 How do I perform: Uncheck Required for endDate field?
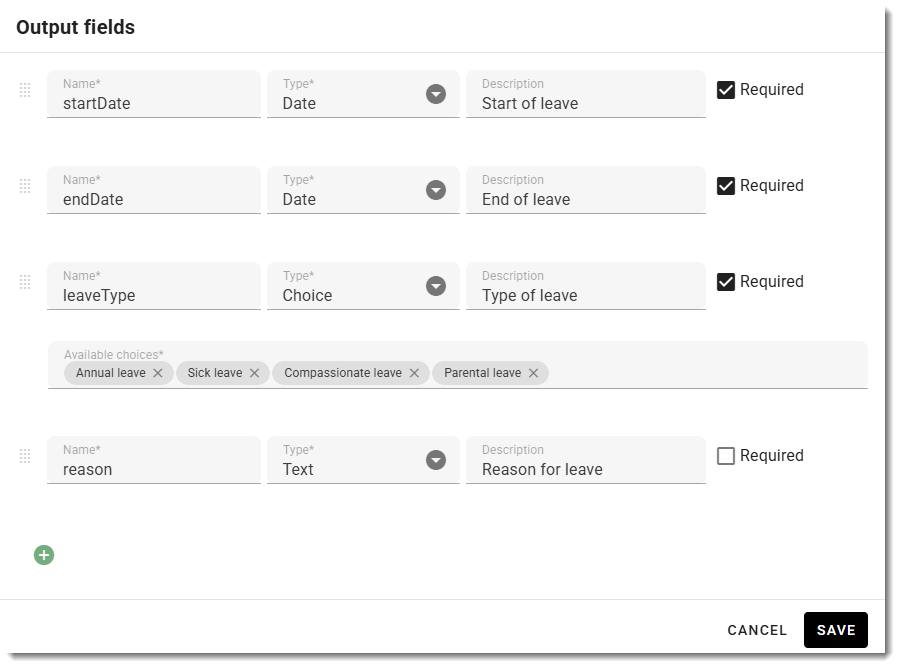pyautogui.click(x=726, y=186)
